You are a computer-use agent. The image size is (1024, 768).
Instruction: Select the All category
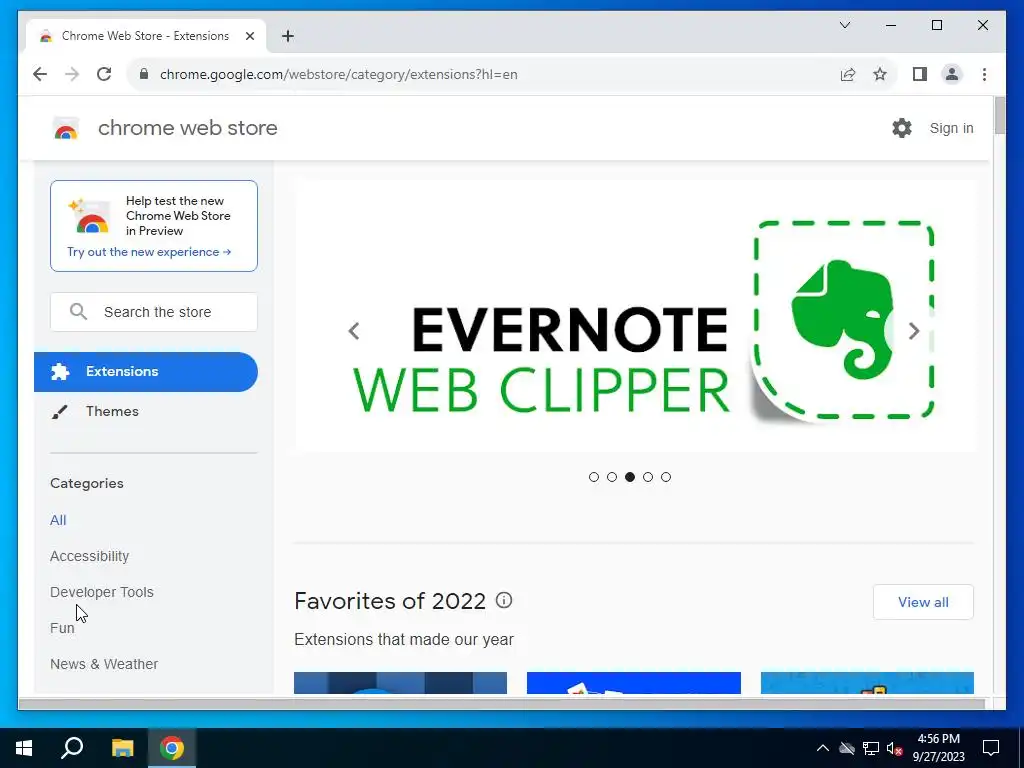coord(58,520)
